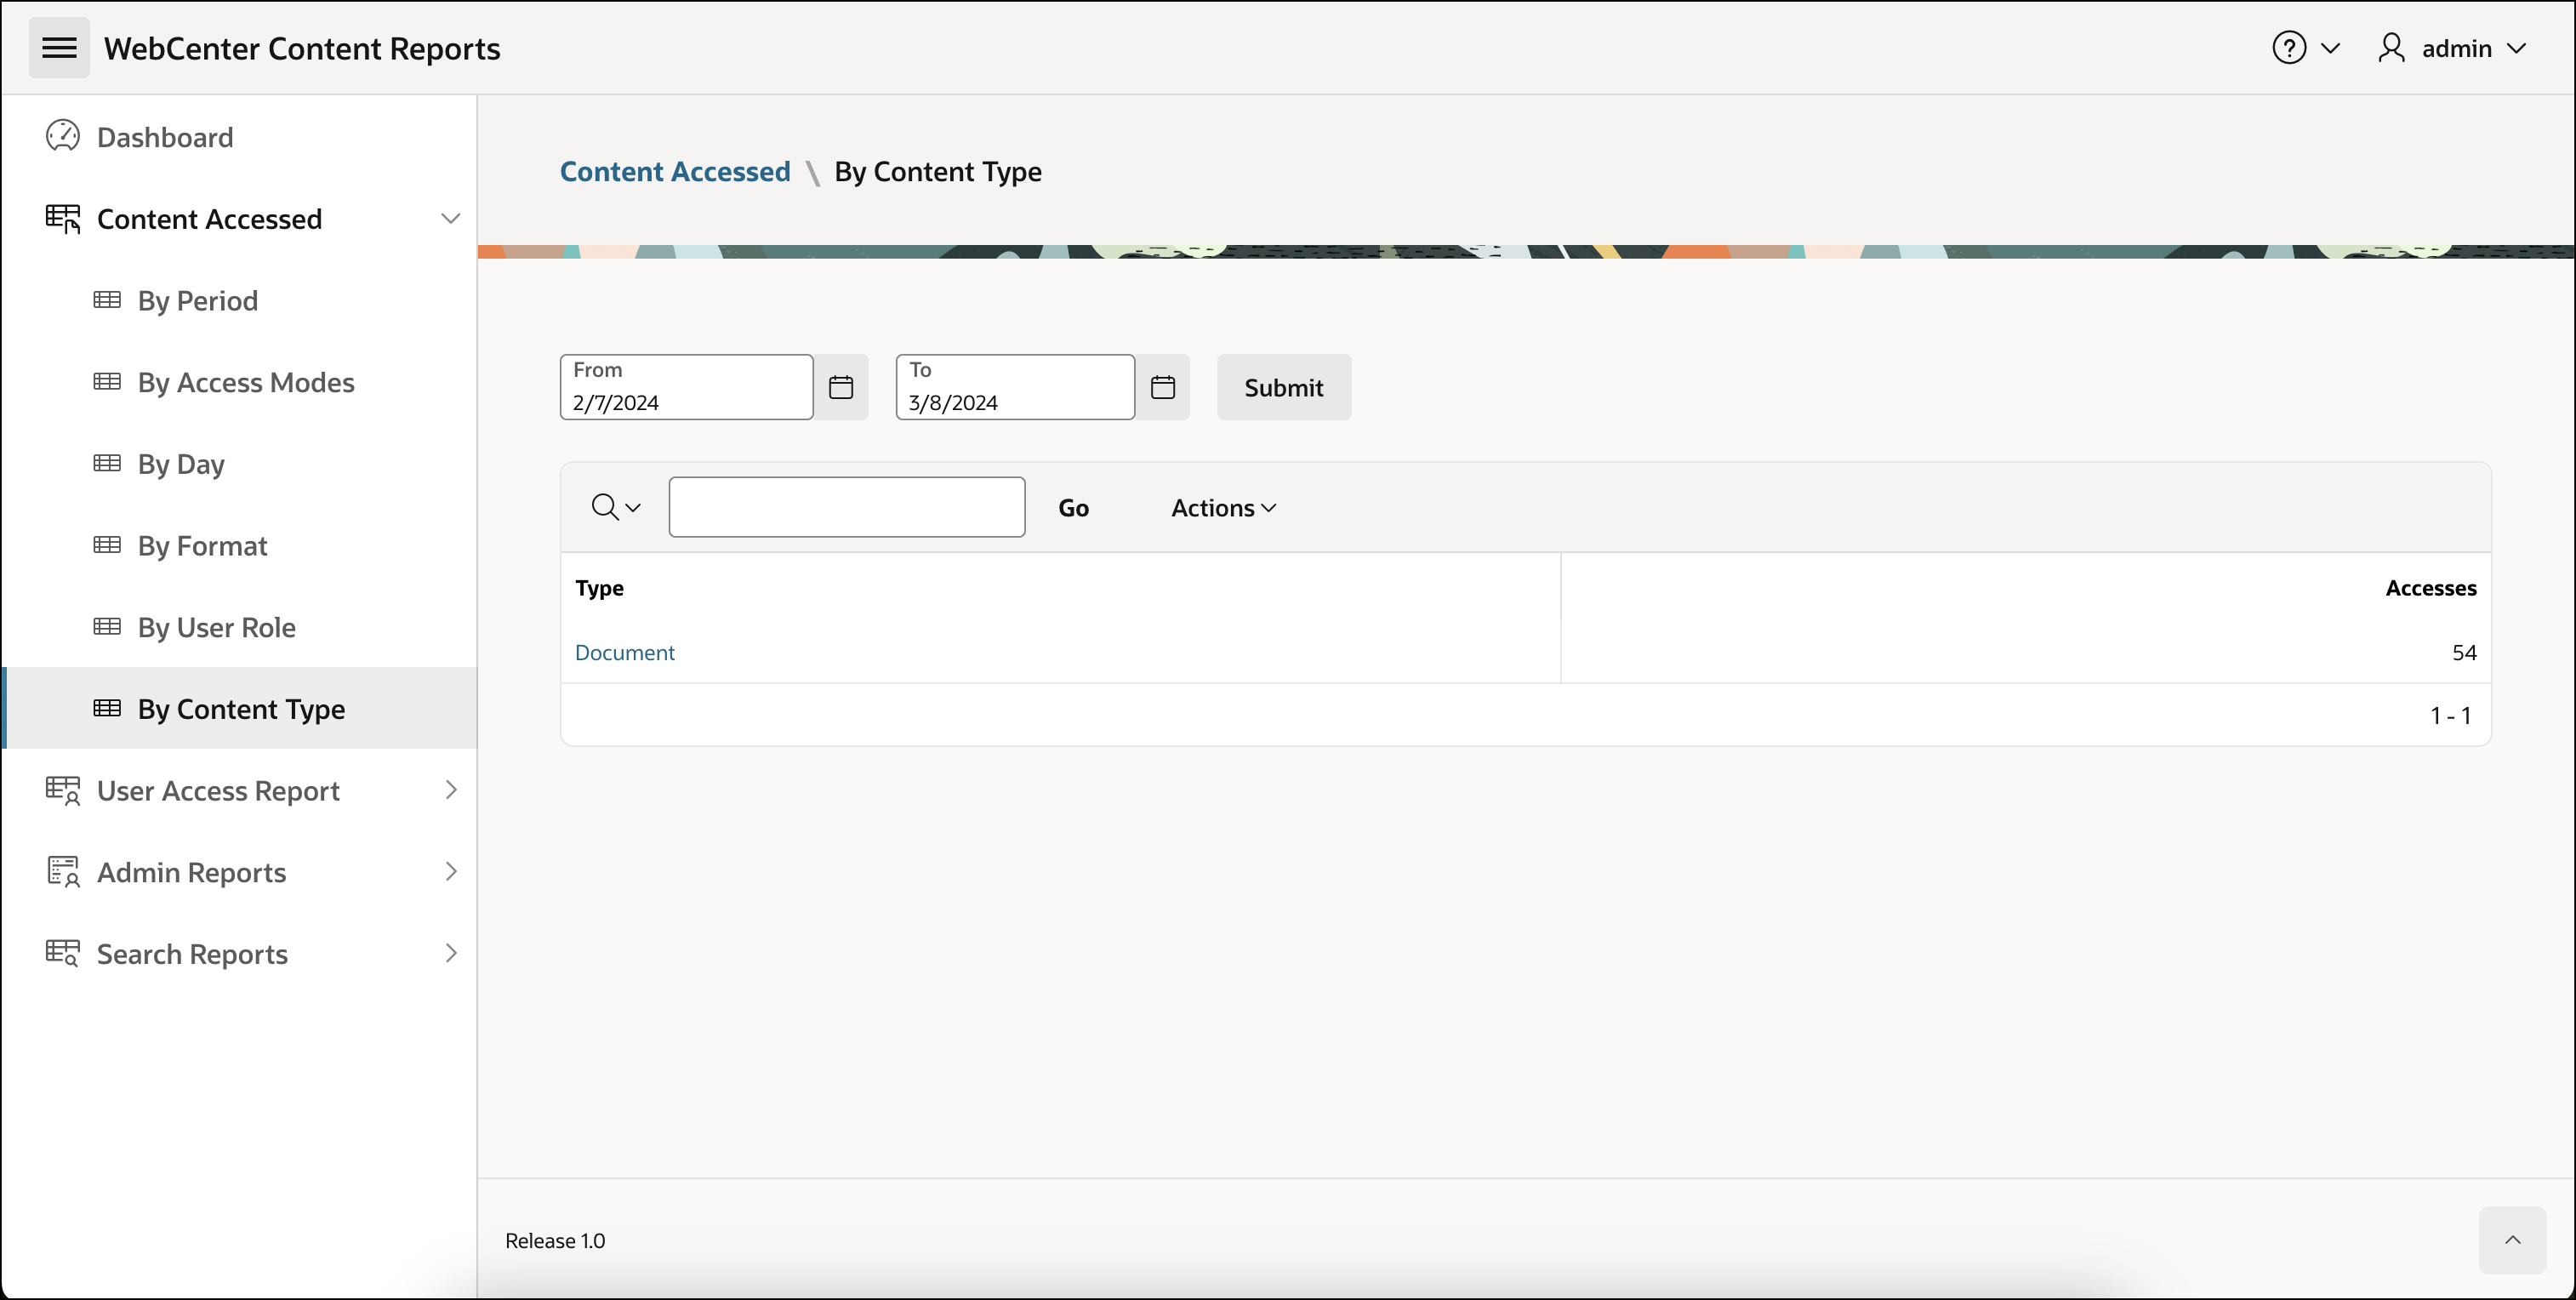Click the Type column header
This screenshot has height=1300, width=2576.
point(599,588)
